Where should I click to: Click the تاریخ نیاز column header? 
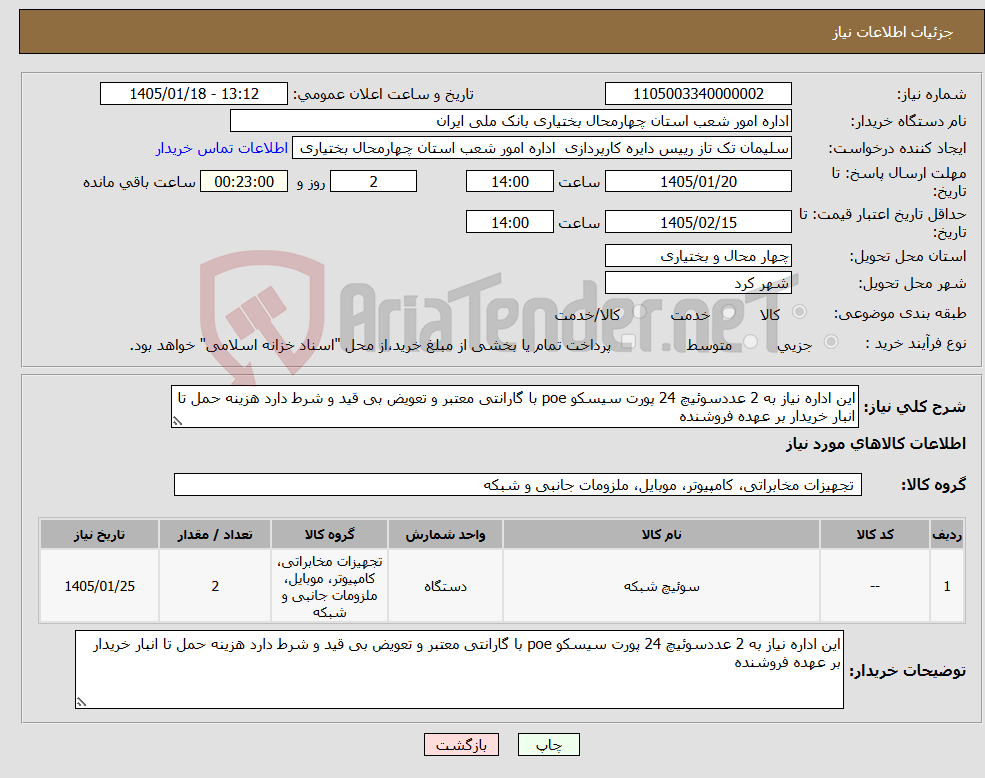click(x=99, y=534)
